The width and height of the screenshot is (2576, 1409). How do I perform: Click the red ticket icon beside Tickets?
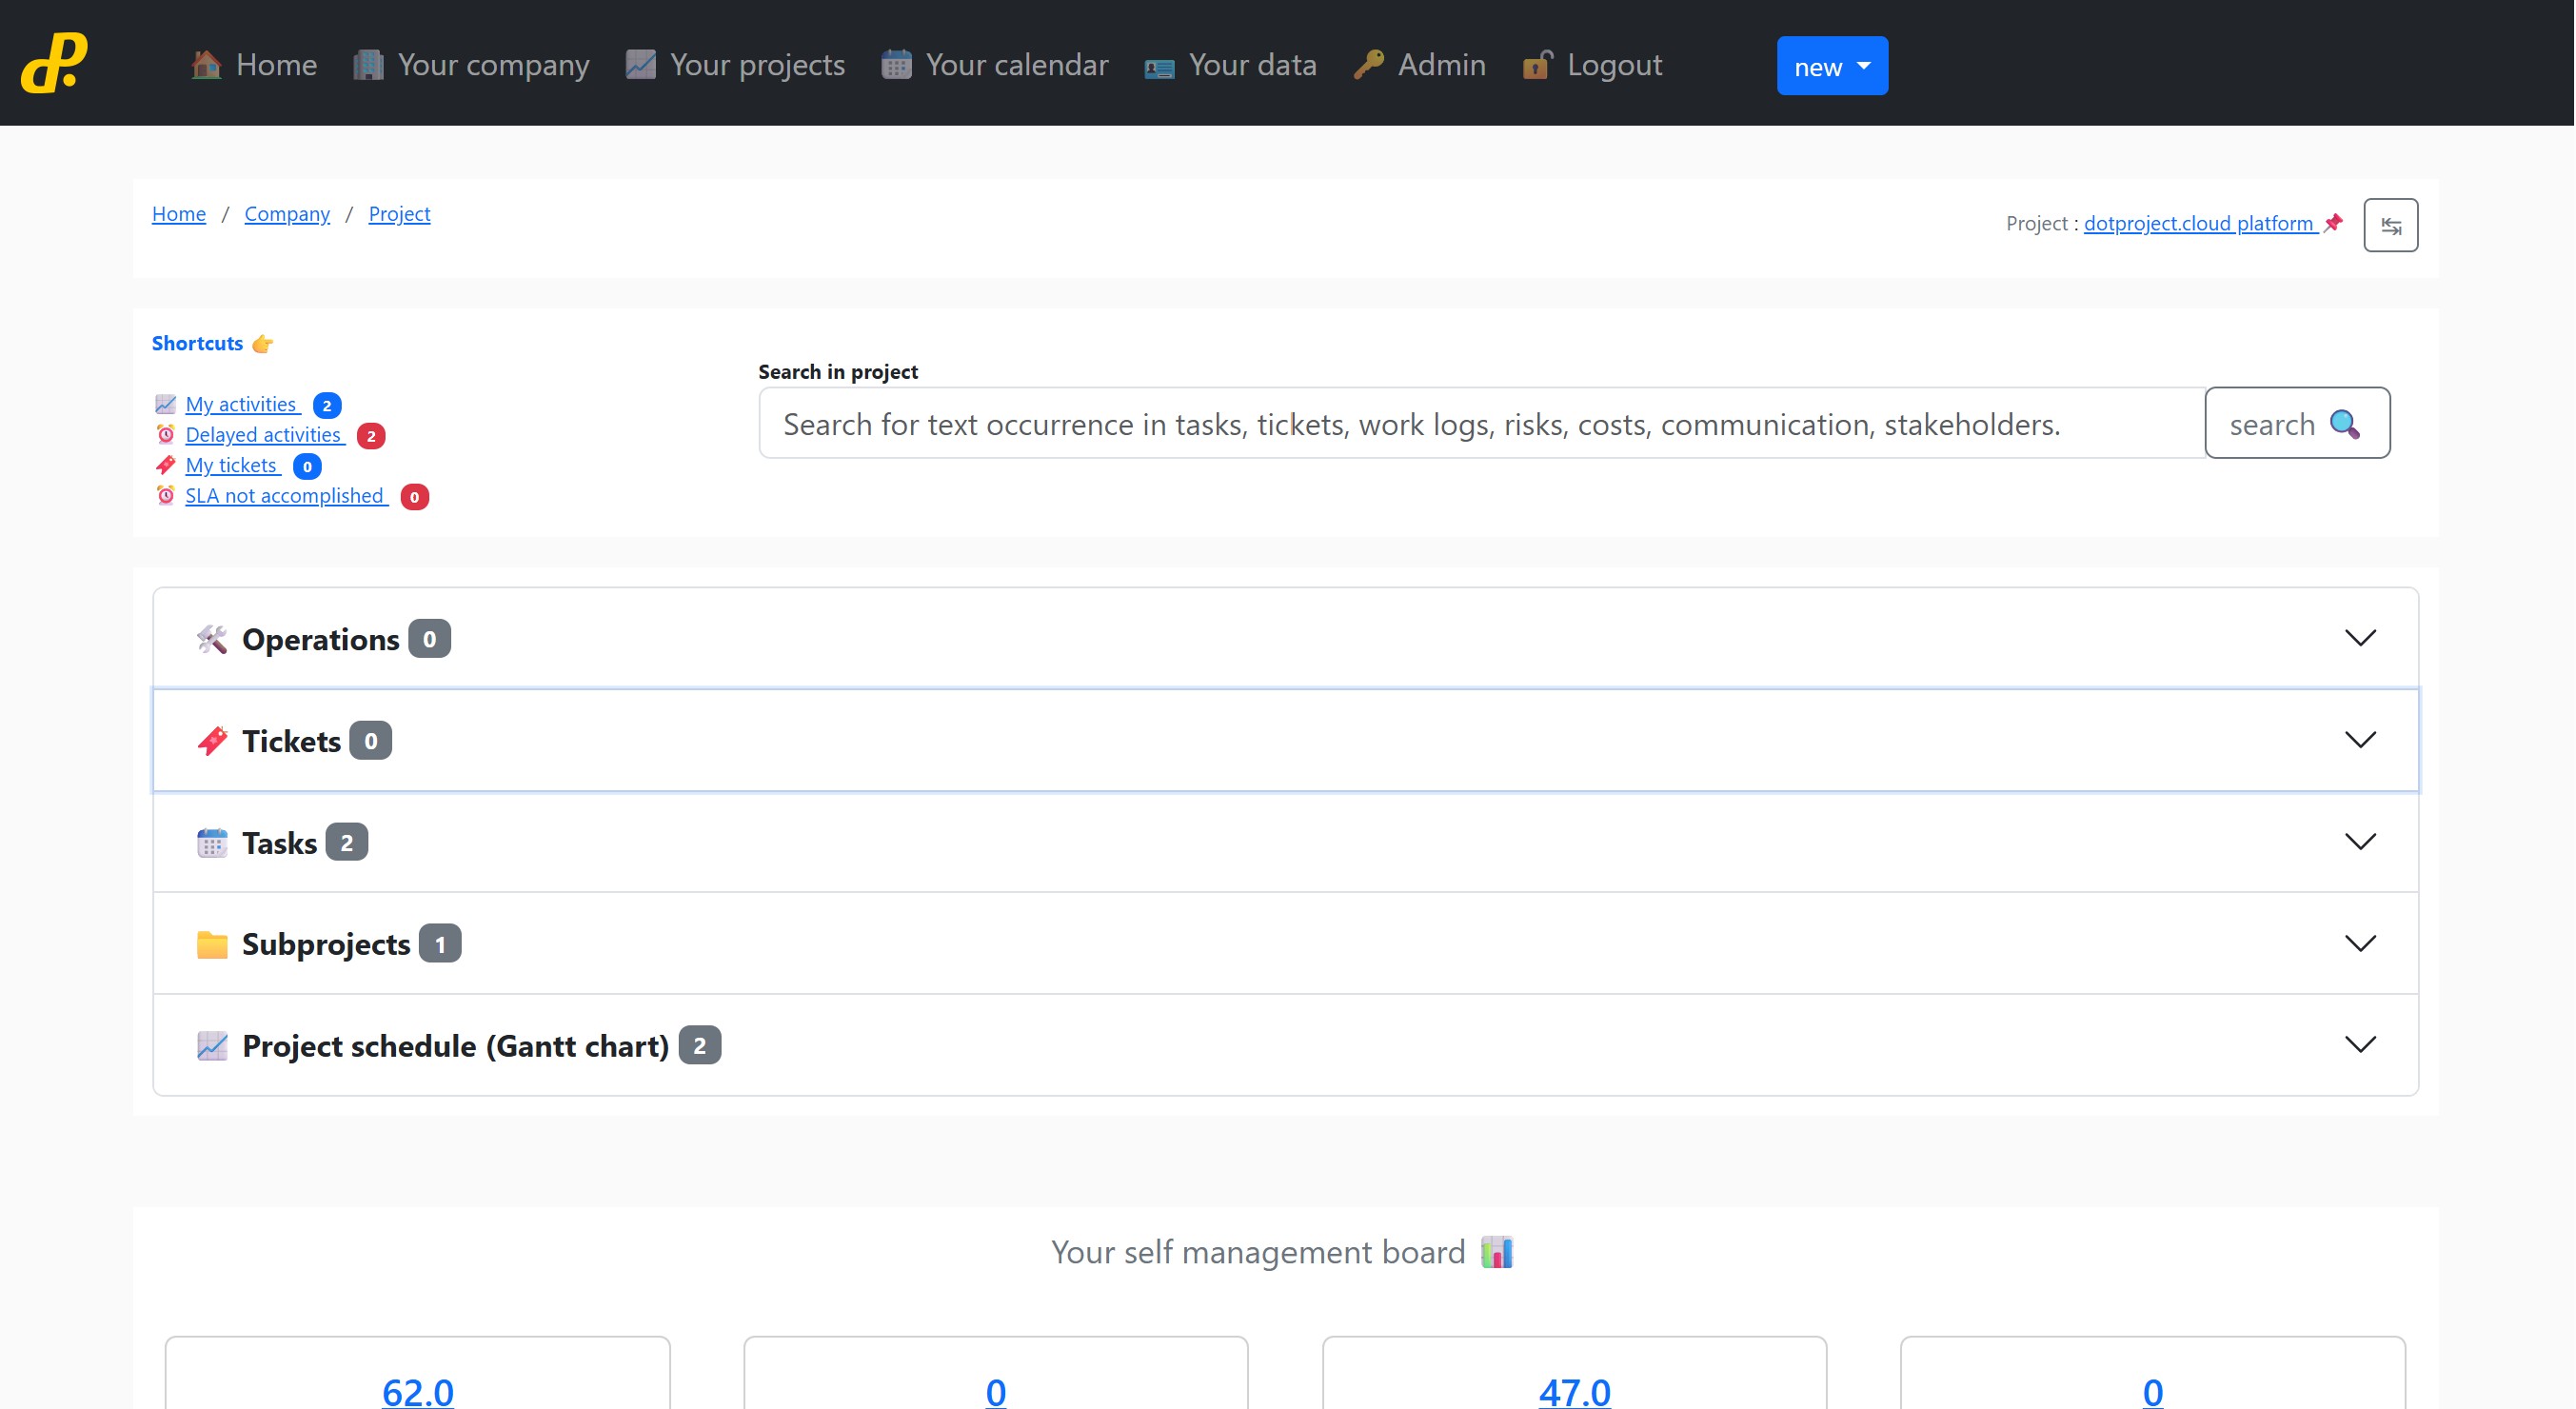click(x=211, y=740)
